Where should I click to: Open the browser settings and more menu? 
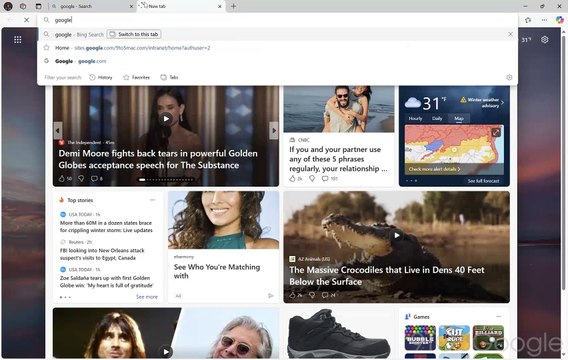pyautogui.click(x=544, y=20)
